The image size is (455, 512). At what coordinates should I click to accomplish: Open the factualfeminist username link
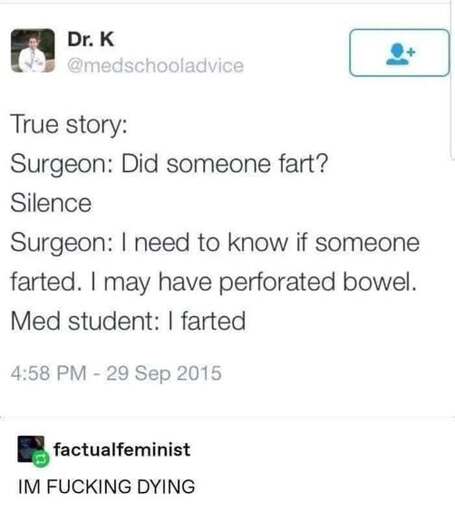click(x=122, y=449)
